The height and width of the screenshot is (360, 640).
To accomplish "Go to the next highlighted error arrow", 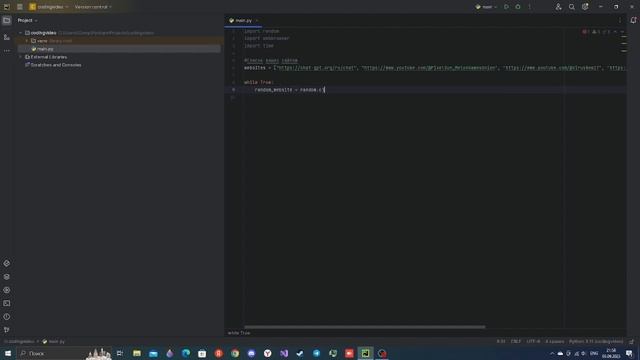I will click(x=622, y=32).
